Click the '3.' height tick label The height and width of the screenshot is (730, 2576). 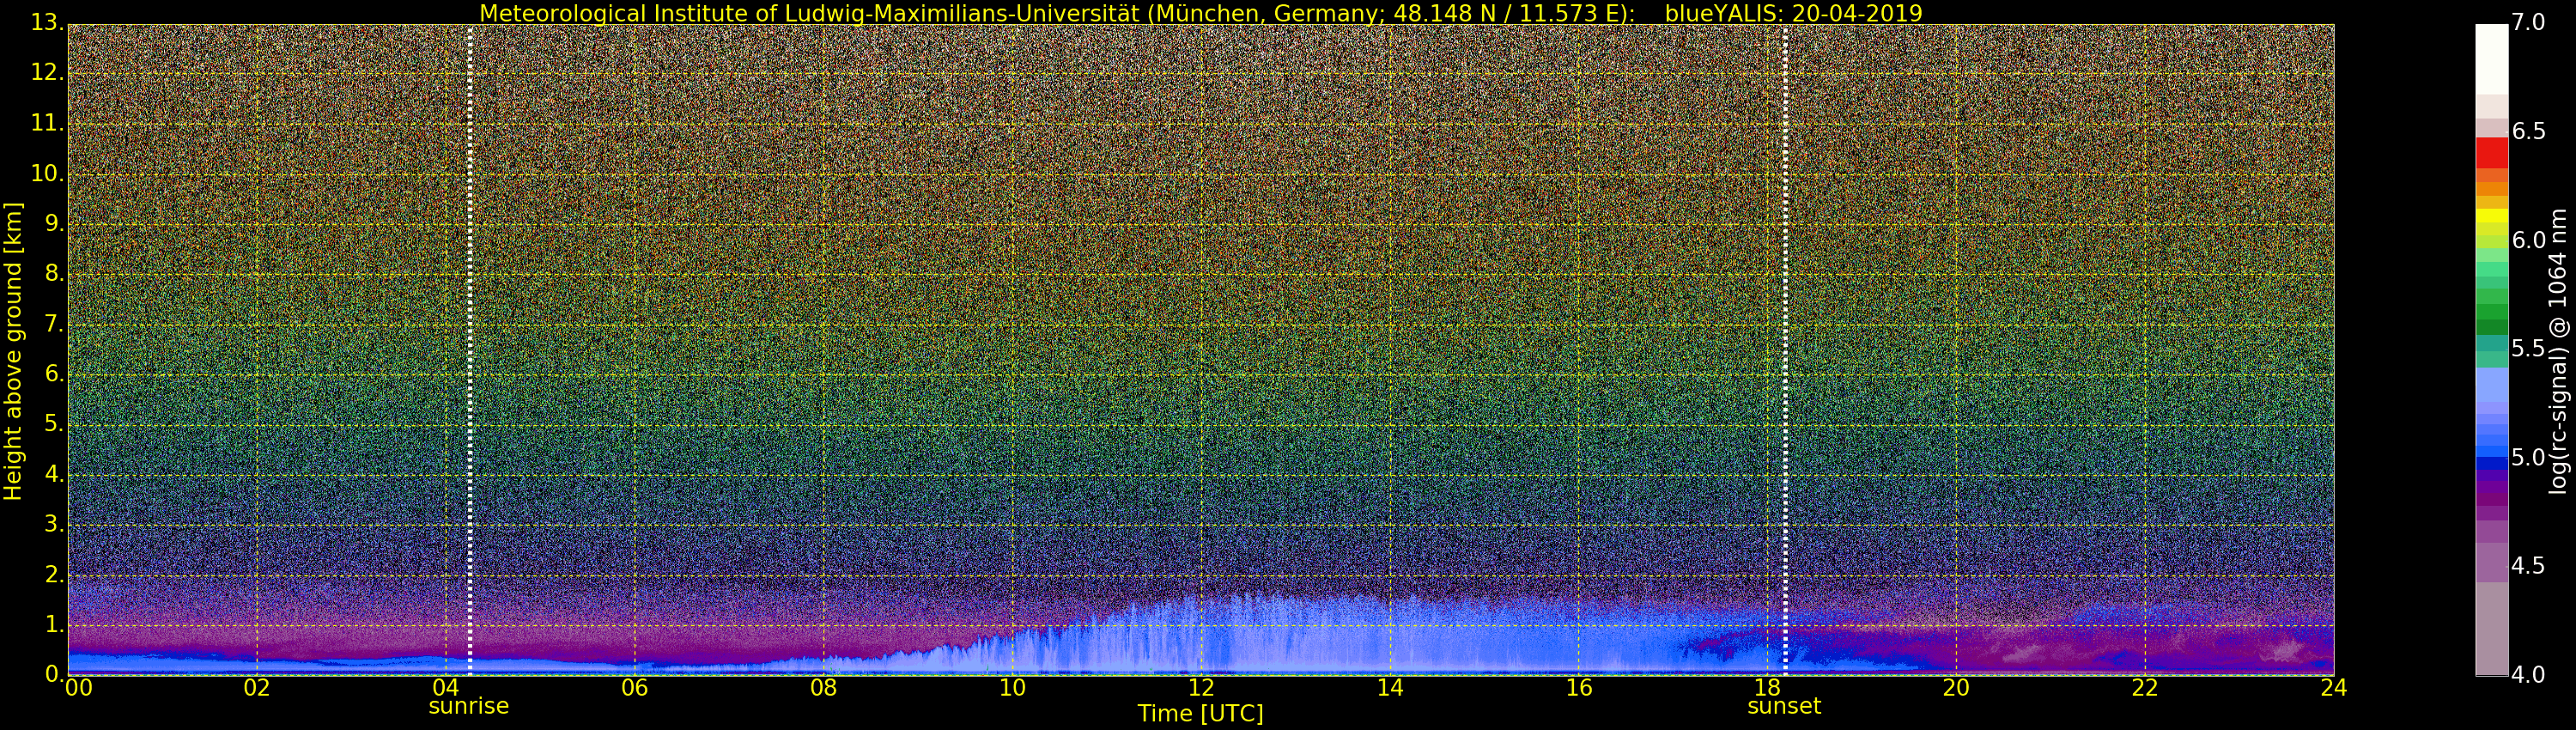coord(54,524)
